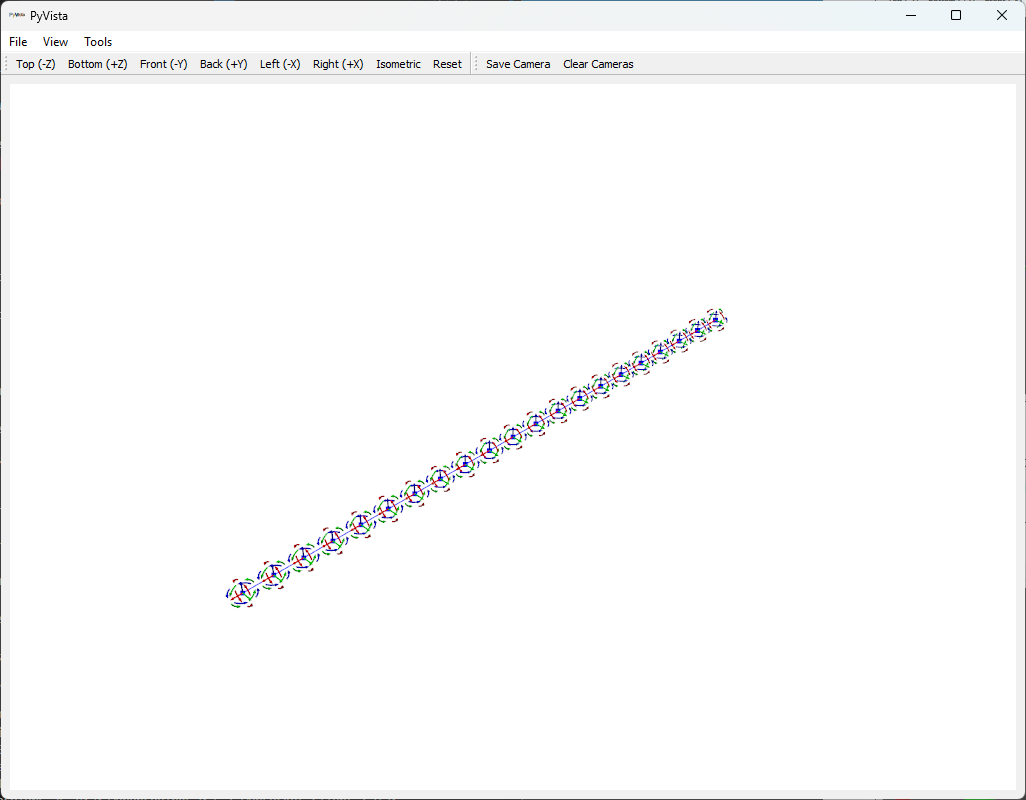The width and height of the screenshot is (1026, 800).
Task: Click the bottom-left end node of the chain
Action: [x=242, y=593]
